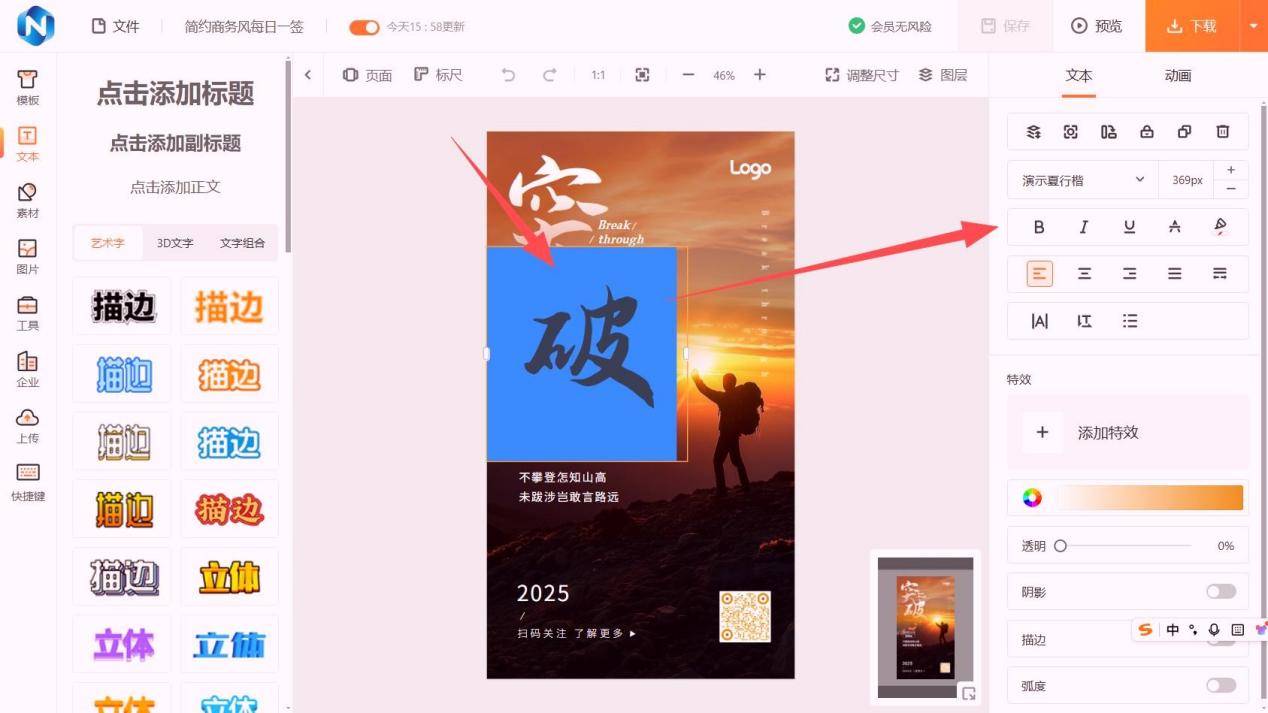
Task: Open the 演示夏行楷 font dropdown
Action: coord(1082,180)
